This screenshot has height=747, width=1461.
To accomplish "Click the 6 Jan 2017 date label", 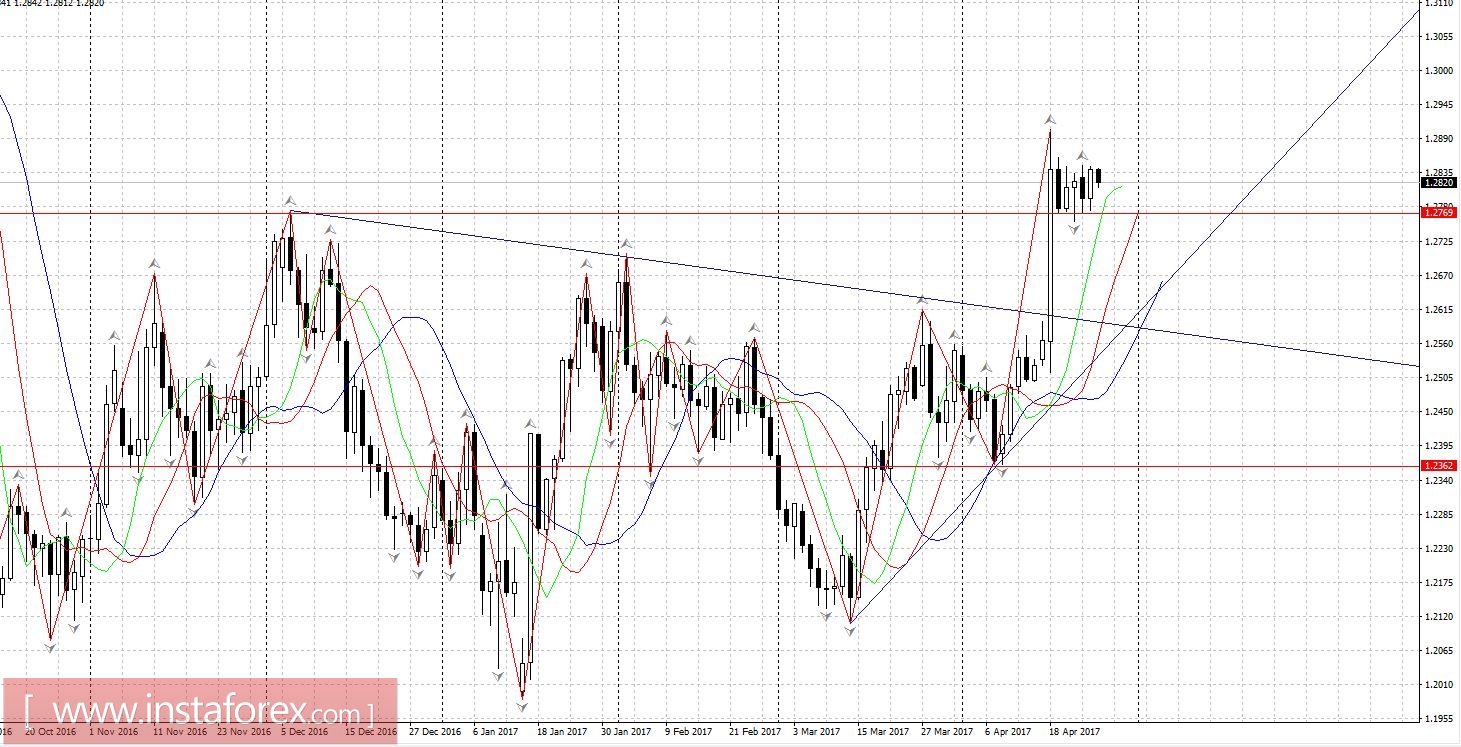I will coord(496,731).
